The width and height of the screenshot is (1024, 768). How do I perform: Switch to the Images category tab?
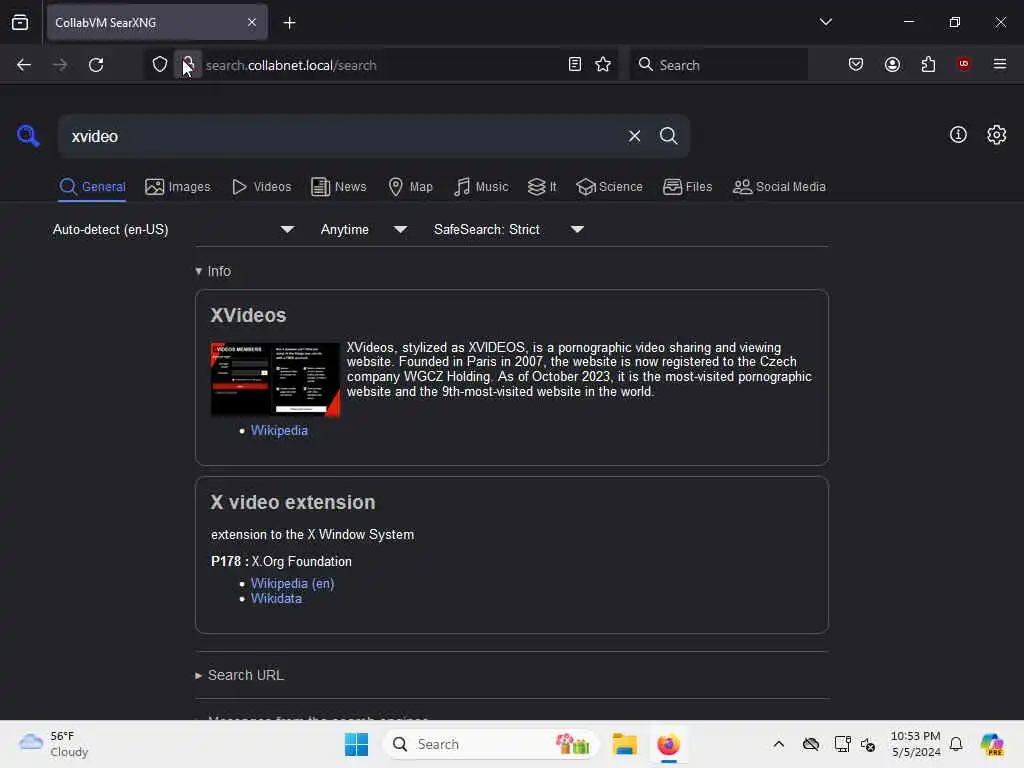pyautogui.click(x=178, y=187)
